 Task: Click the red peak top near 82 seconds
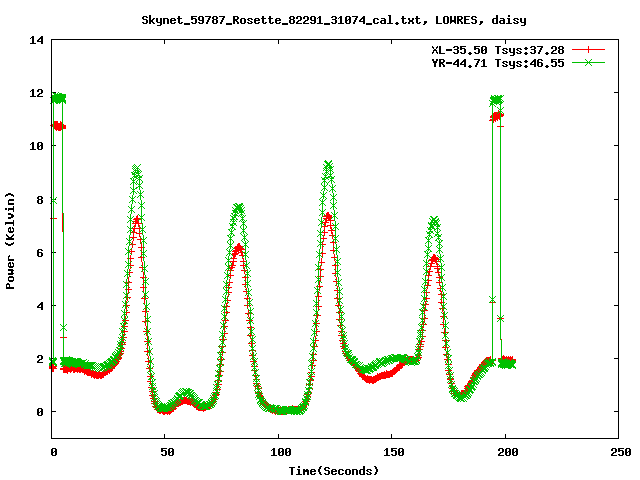point(238,247)
